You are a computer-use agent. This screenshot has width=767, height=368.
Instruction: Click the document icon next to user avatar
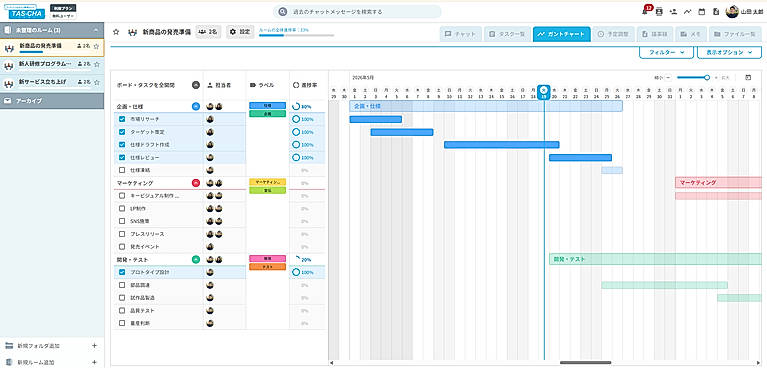click(x=716, y=11)
